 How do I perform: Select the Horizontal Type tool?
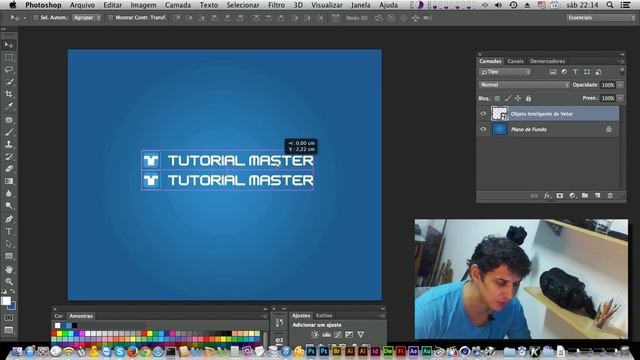[x=9, y=231]
